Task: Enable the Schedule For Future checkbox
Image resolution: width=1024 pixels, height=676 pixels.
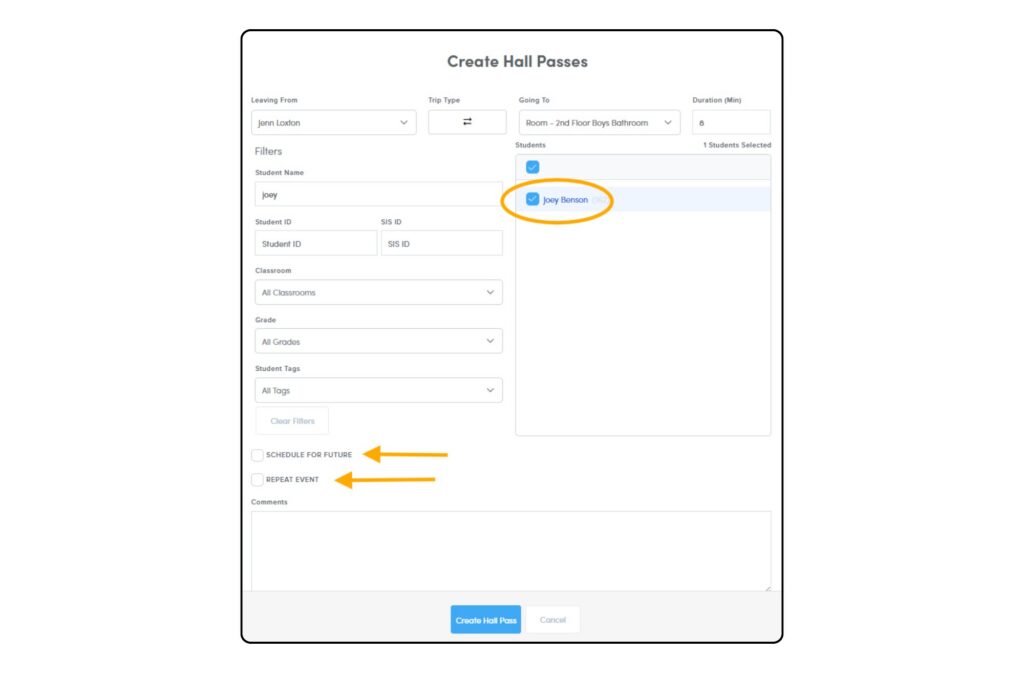Action: 258,455
